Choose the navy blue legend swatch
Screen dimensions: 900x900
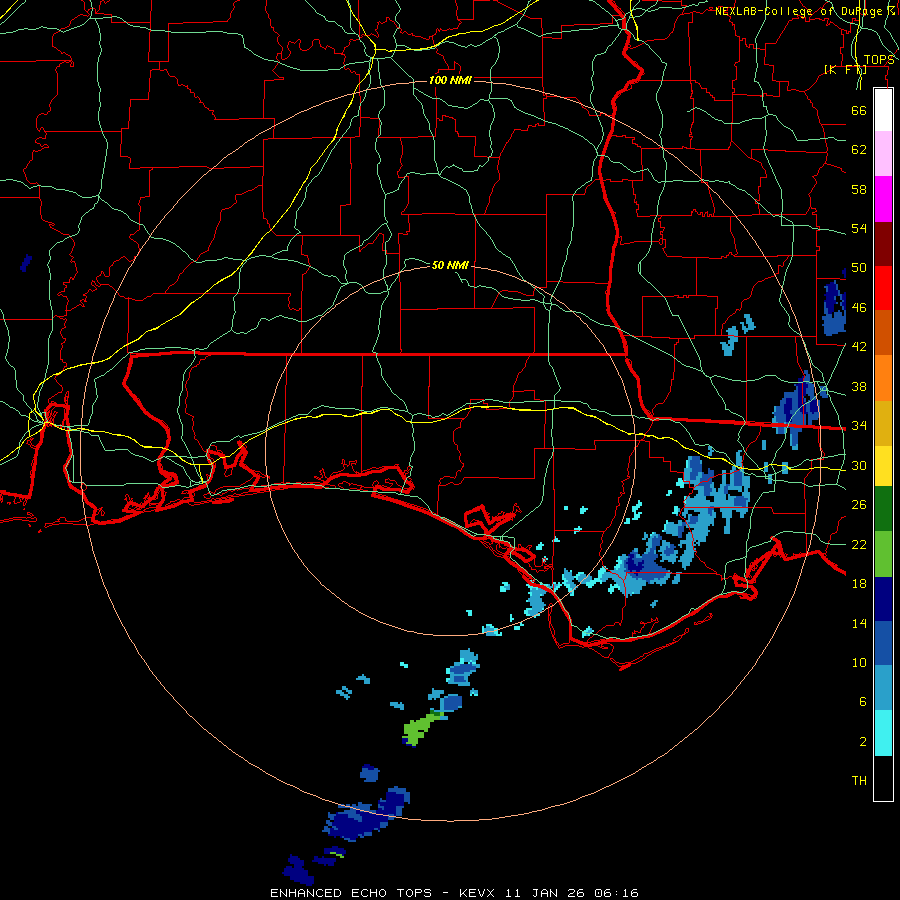(x=883, y=599)
